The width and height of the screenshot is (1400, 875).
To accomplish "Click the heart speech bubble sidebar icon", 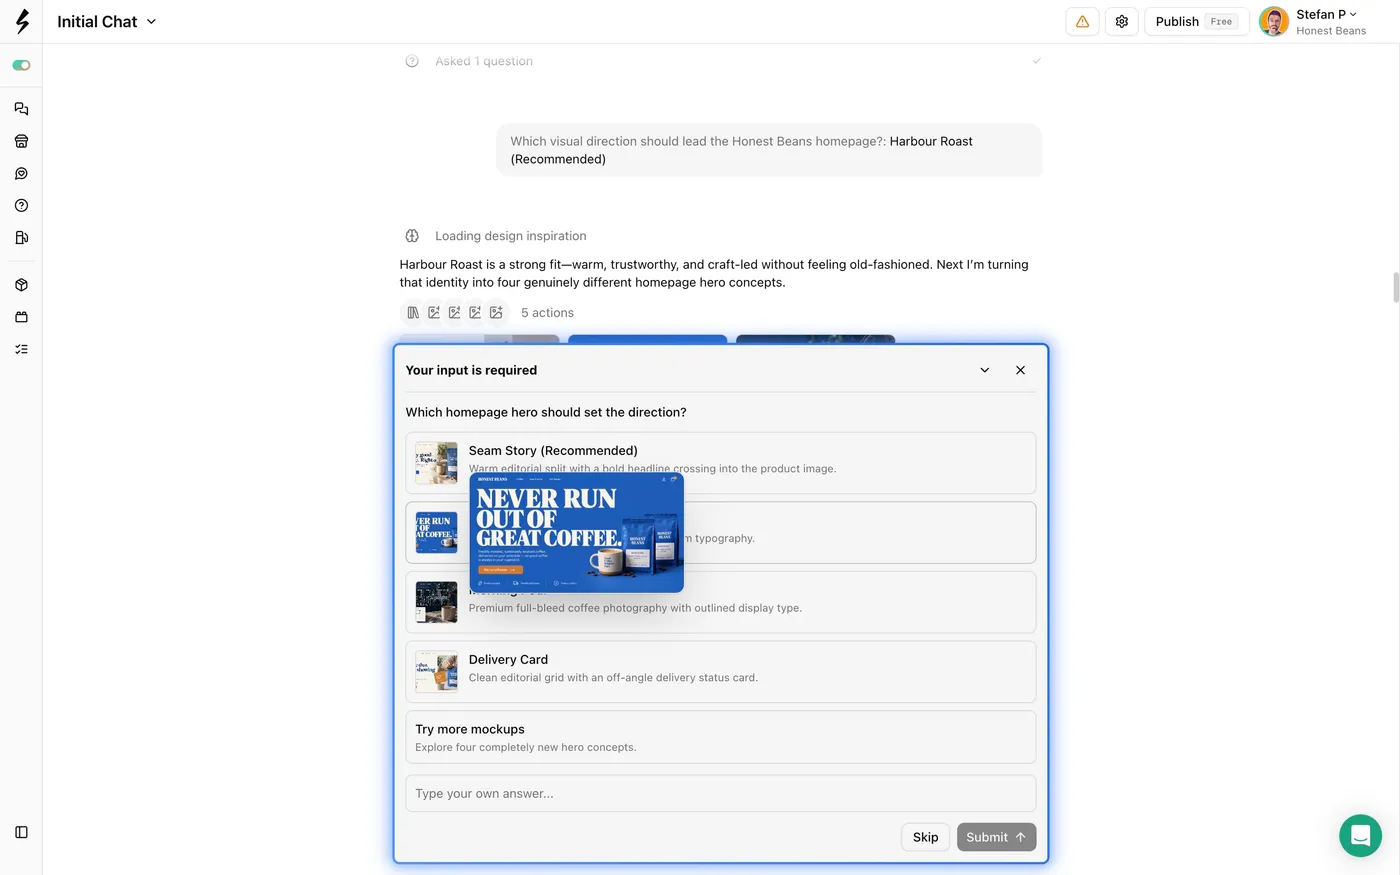I will [21, 173].
